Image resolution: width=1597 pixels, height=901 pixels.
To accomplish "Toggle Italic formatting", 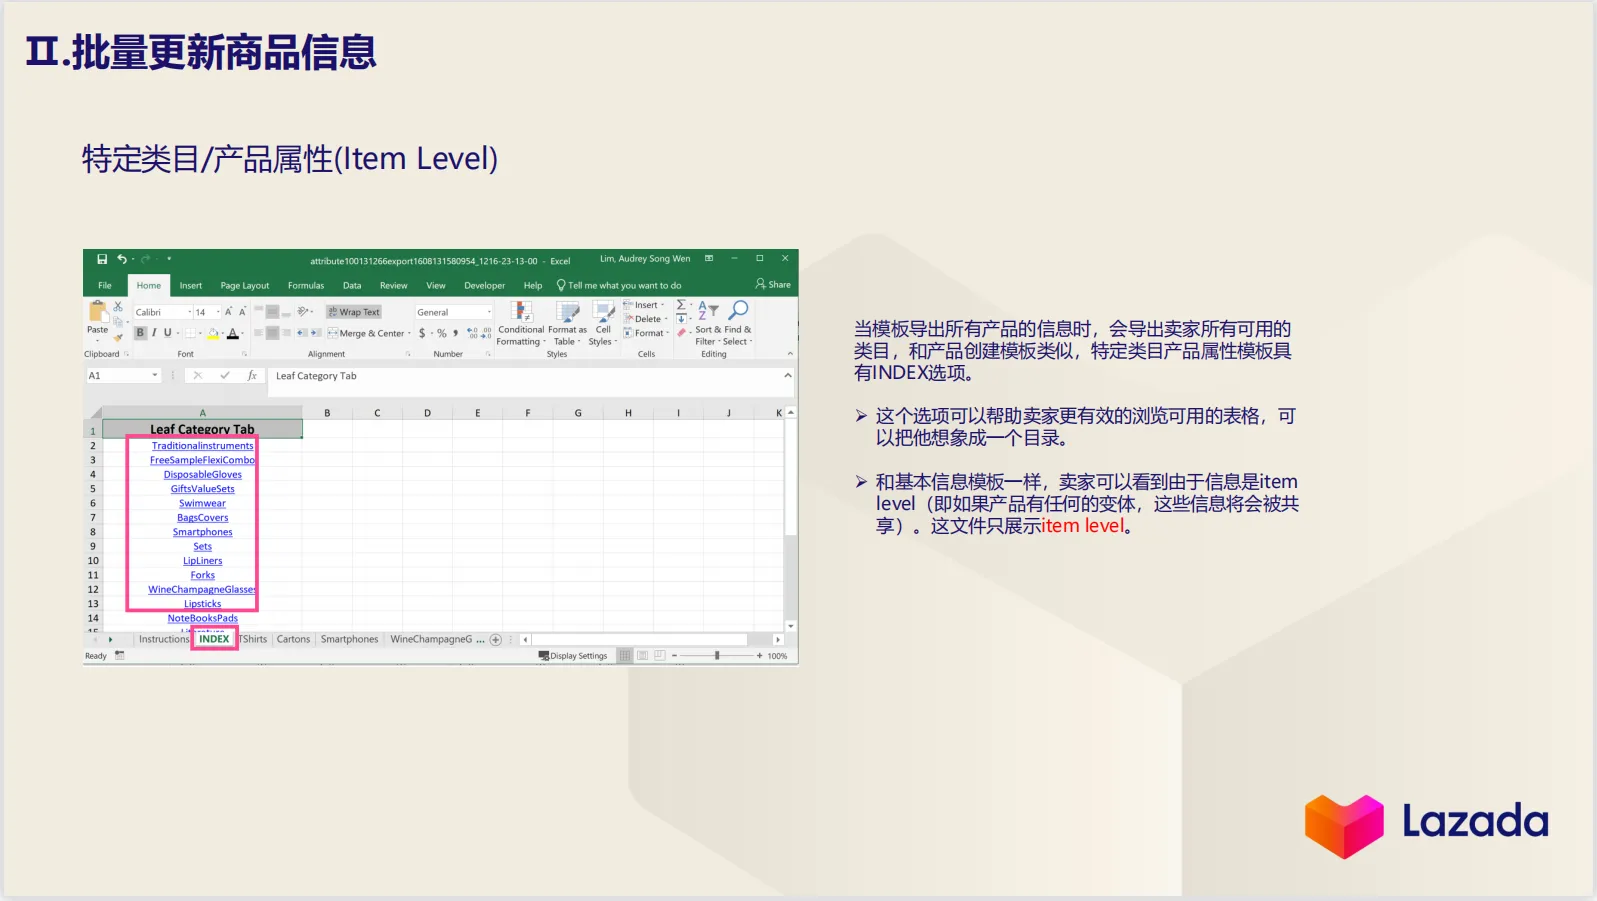I will point(154,333).
